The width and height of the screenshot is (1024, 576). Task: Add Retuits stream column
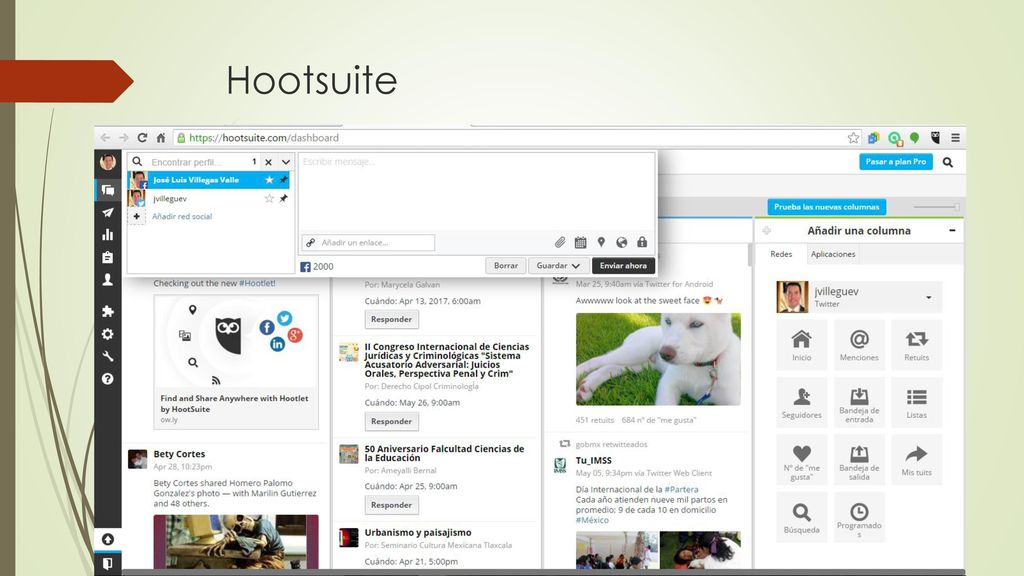pyautogui.click(x=917, y=345)
